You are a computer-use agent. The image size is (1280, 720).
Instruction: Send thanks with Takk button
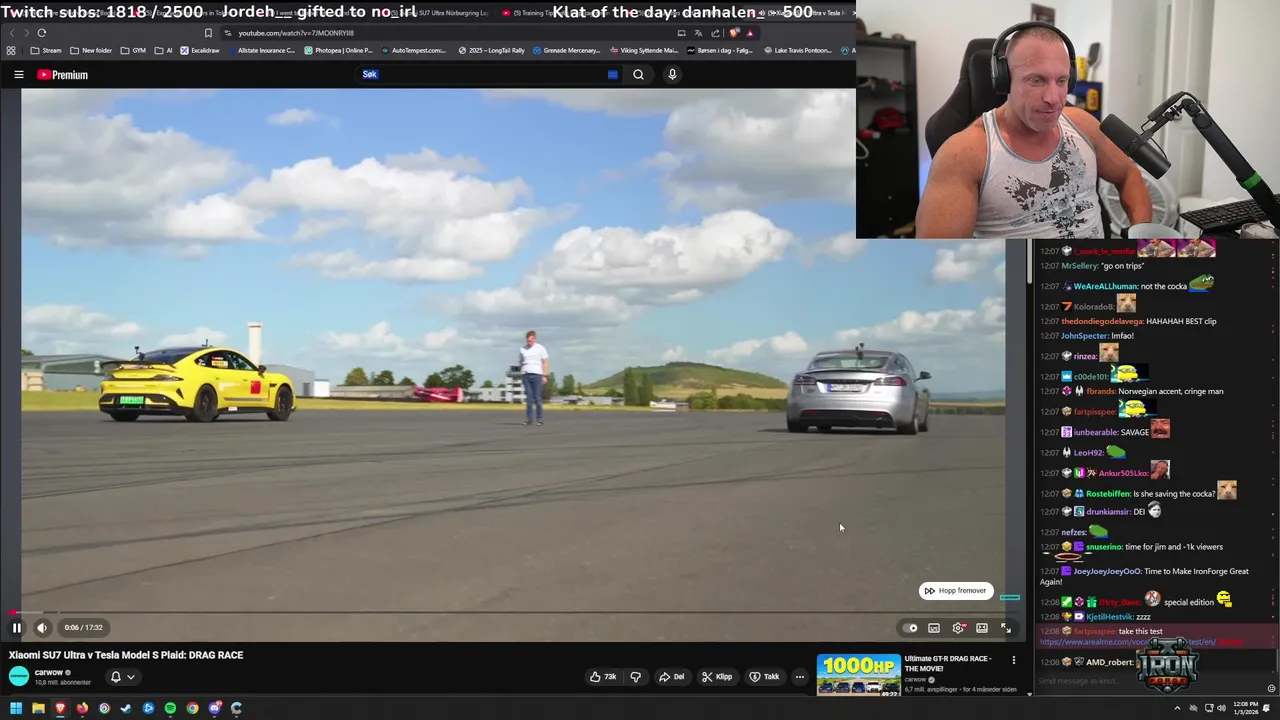pyautogui.click(x=764, y=677)
